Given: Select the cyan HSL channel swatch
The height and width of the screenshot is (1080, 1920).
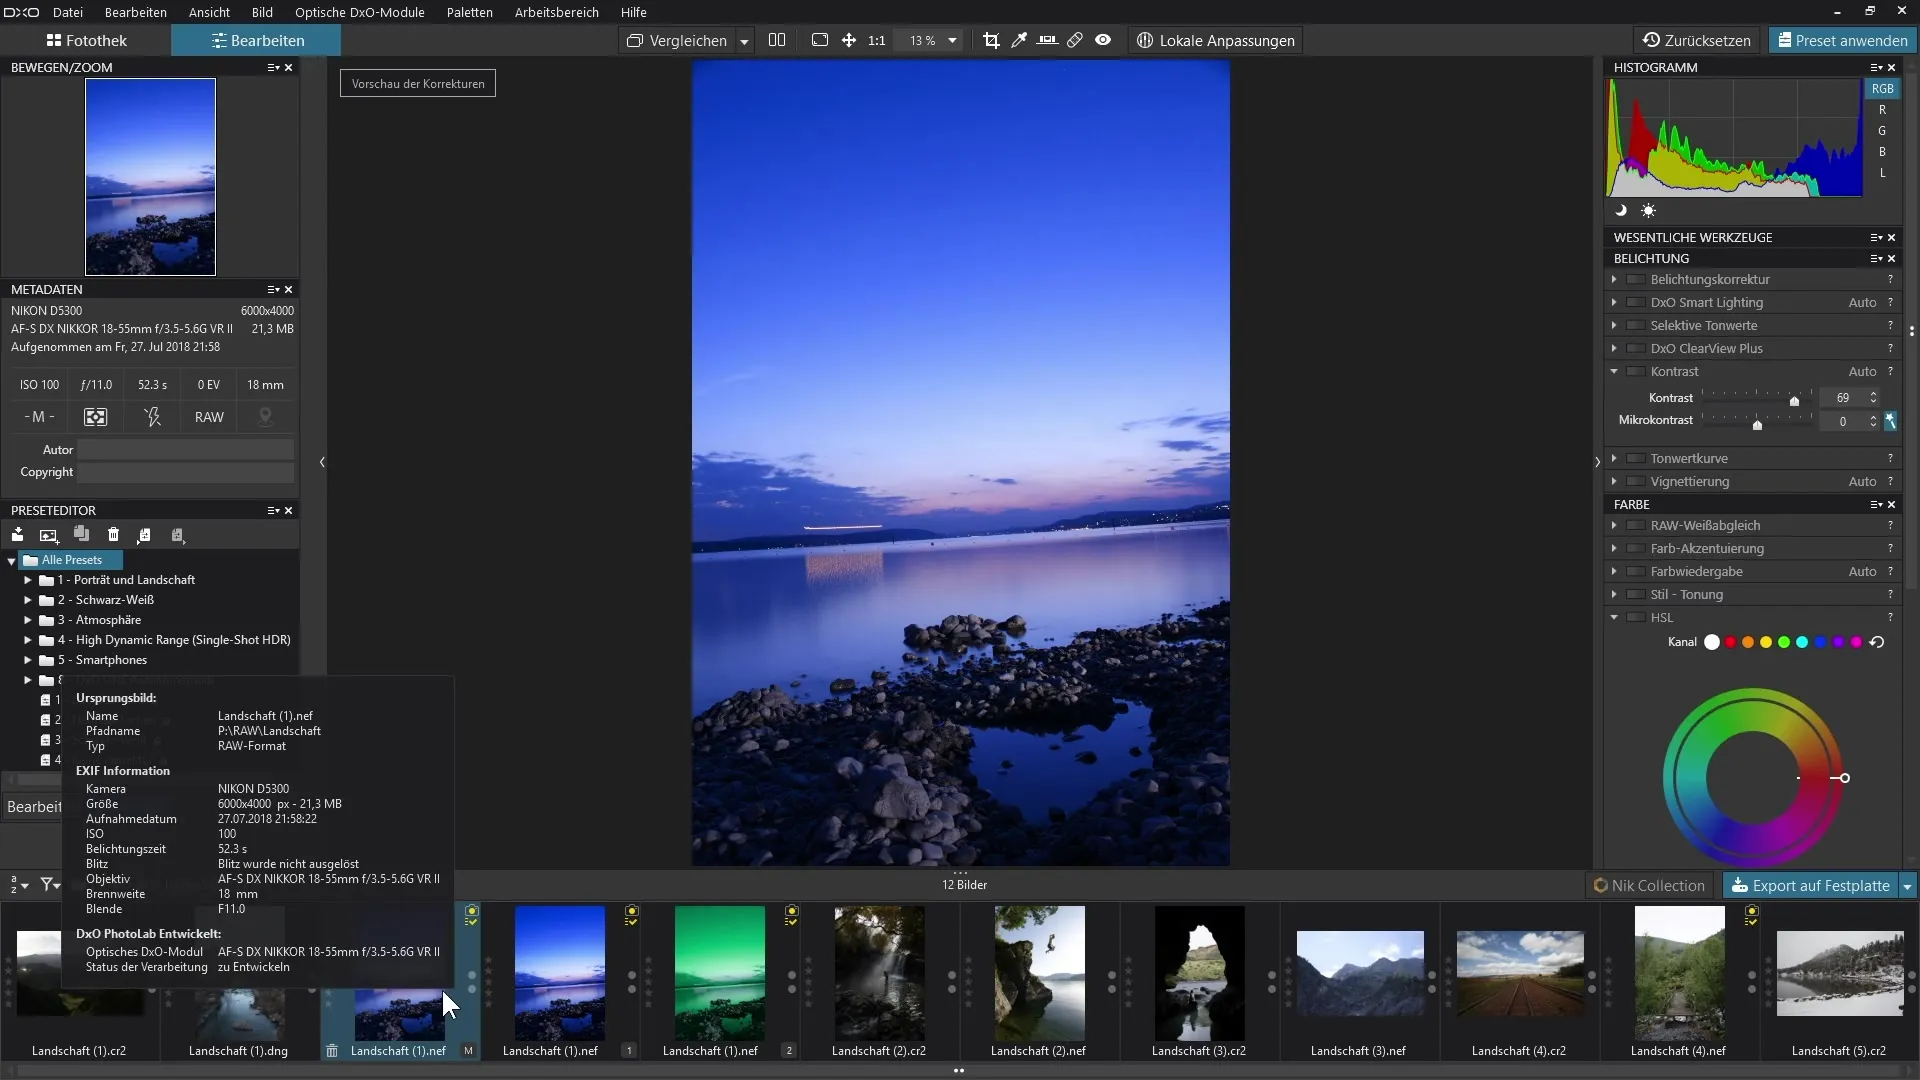Looking at the screenshot, I should [1802, 643].
